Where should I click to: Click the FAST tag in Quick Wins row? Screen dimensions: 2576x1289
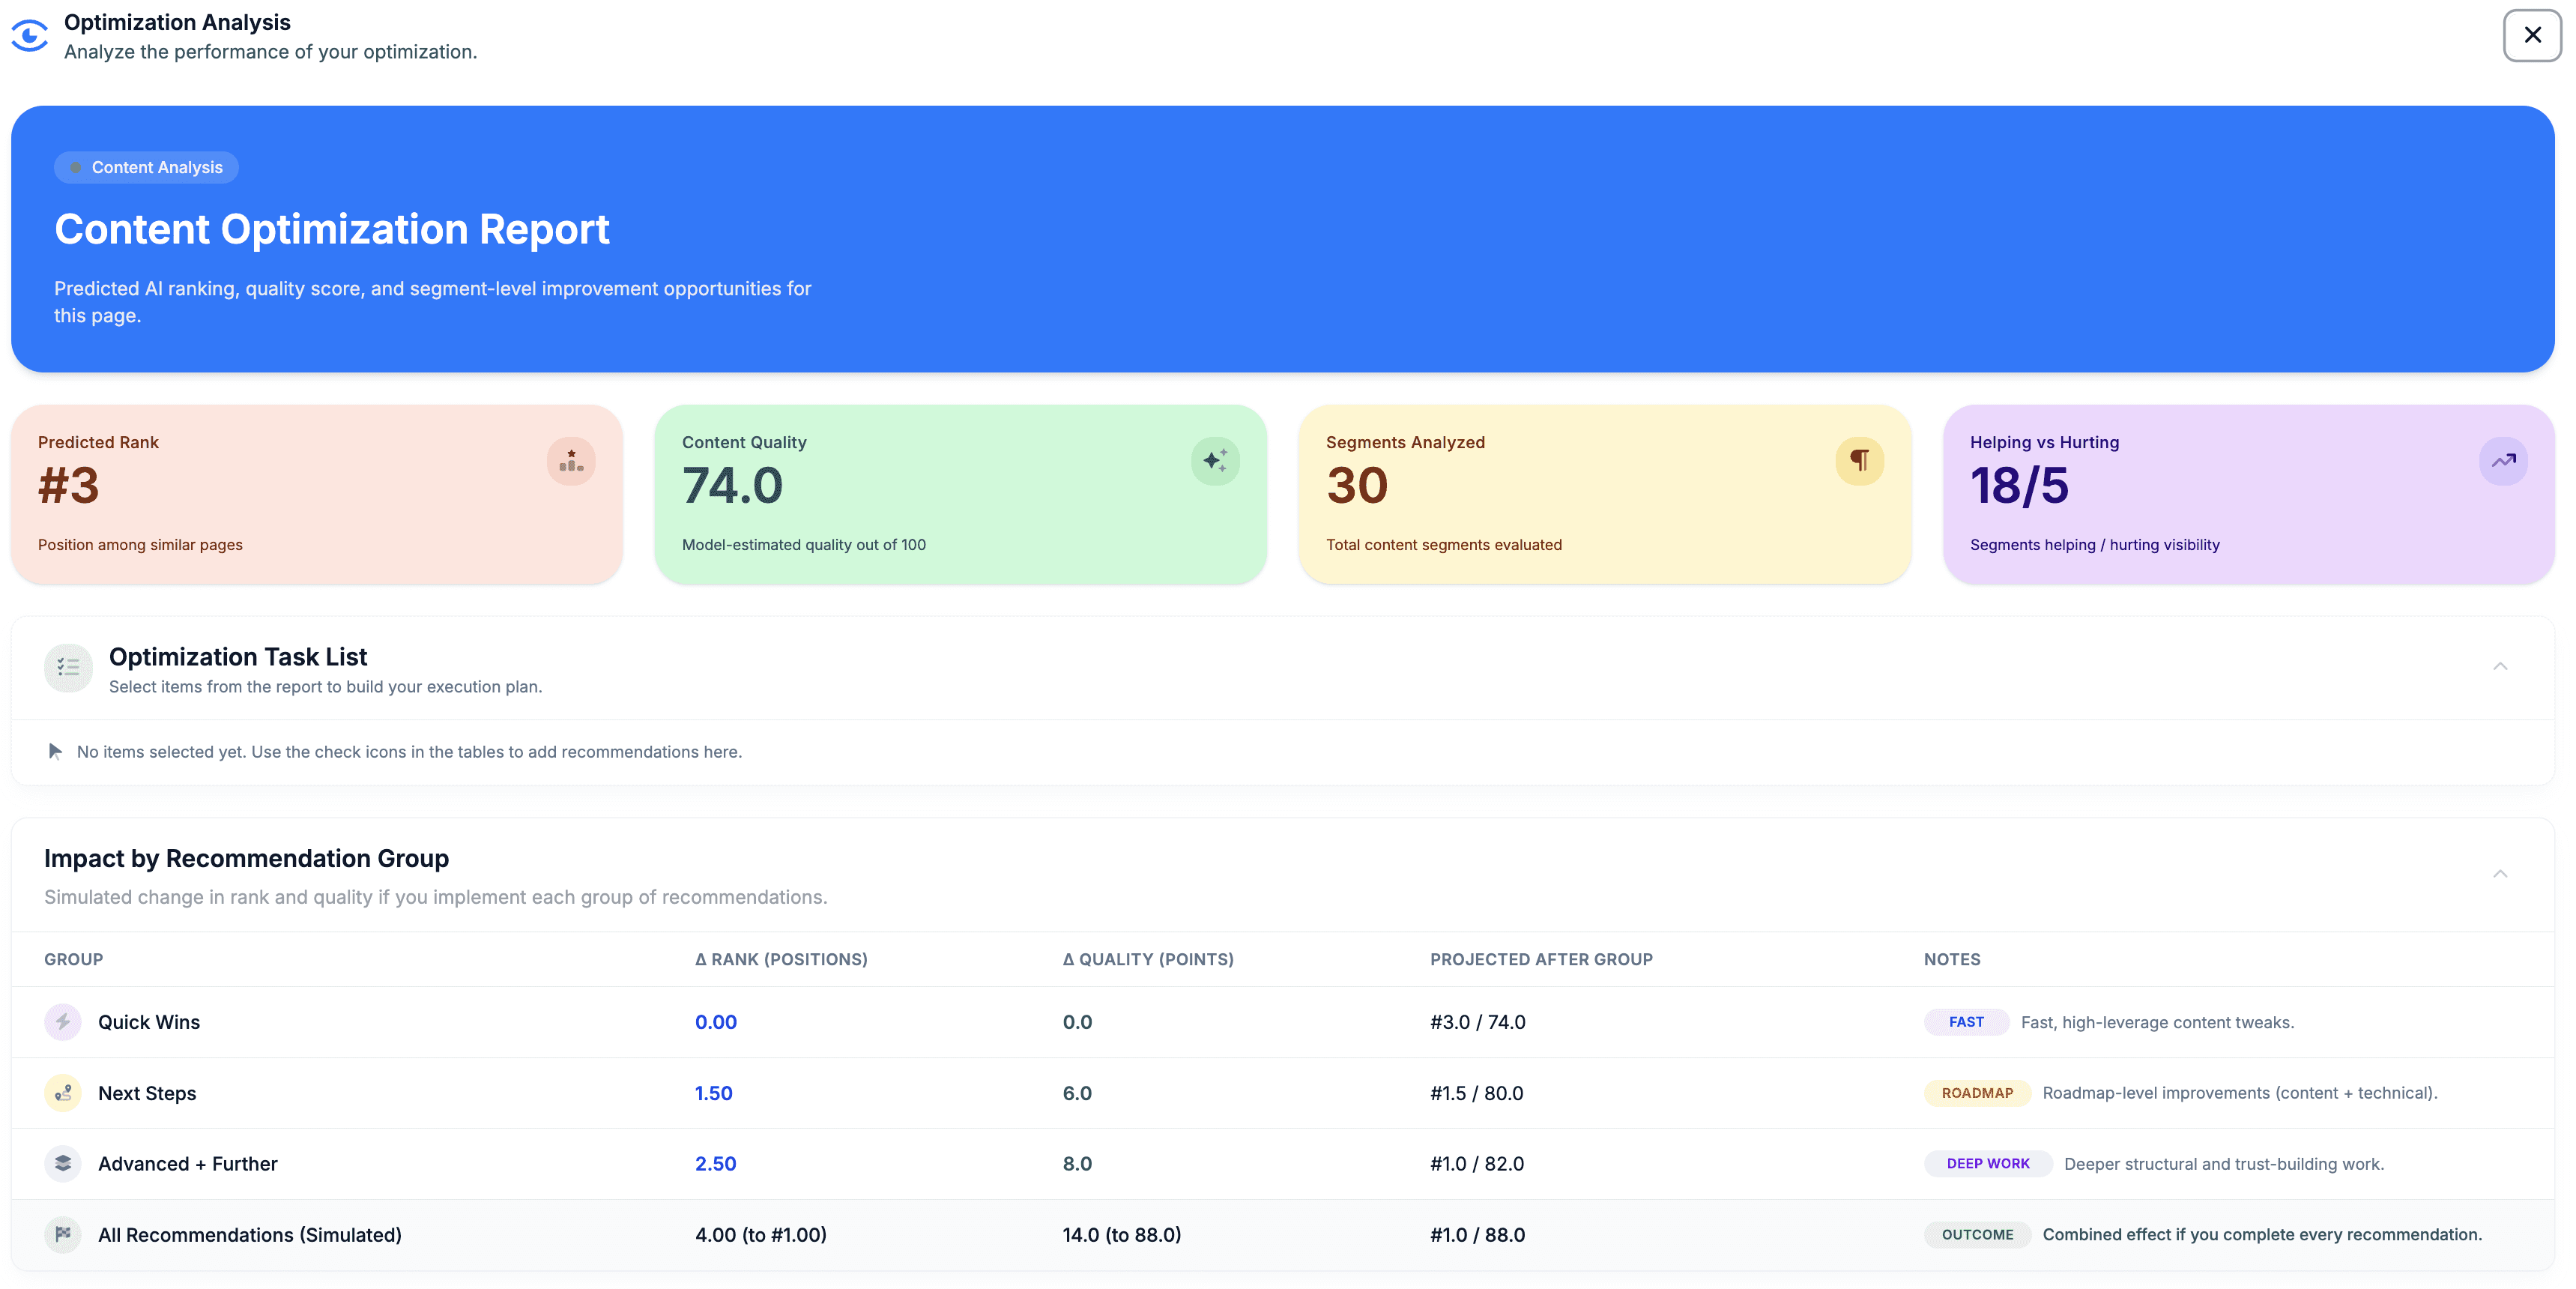tap(1965, 1022)
